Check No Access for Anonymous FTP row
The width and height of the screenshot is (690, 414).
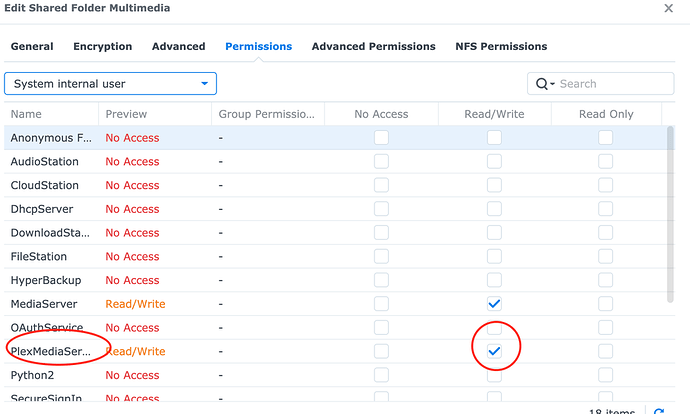click(x=382, y=138)
